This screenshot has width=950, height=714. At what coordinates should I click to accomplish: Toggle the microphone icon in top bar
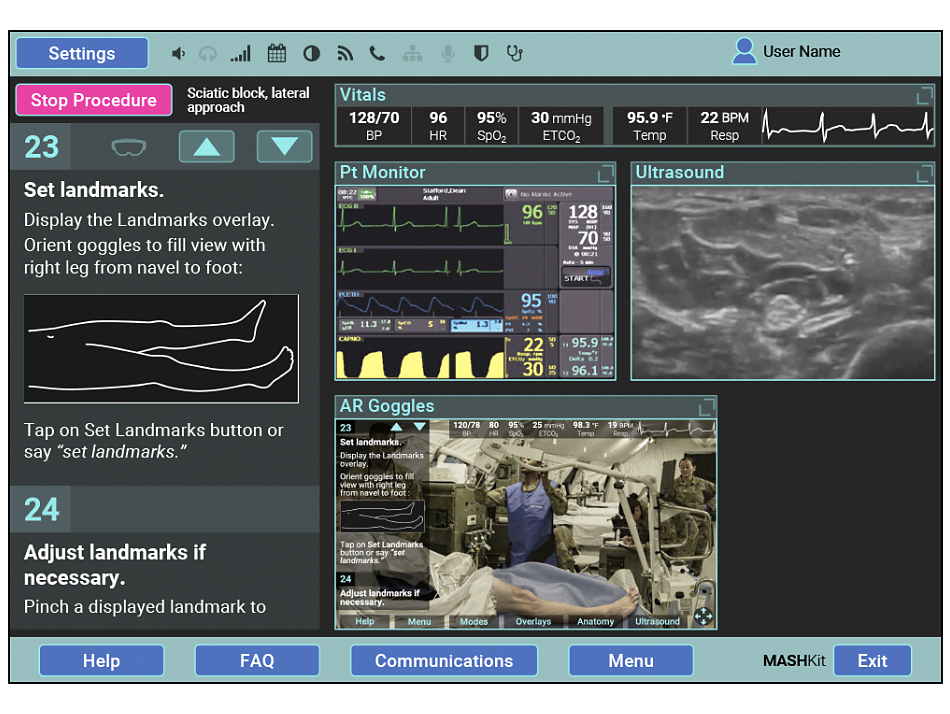pos(447,54)
